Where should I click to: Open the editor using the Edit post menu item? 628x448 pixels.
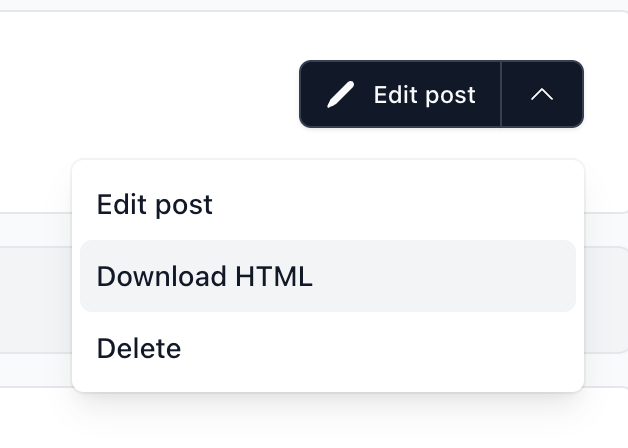[155, 205]
